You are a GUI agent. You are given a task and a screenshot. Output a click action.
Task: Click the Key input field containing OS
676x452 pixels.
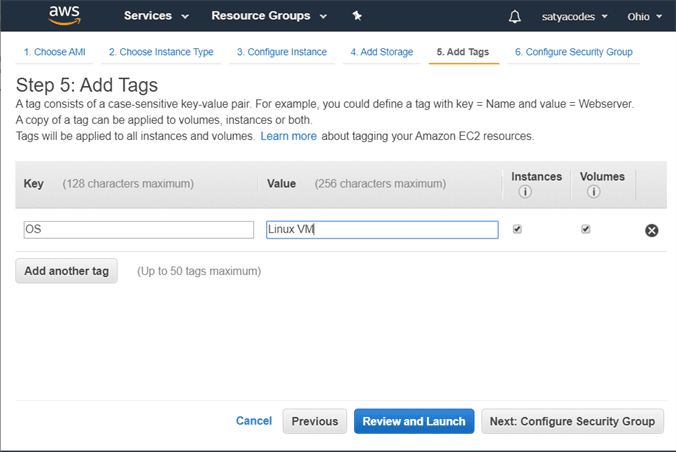pos(138,230)
